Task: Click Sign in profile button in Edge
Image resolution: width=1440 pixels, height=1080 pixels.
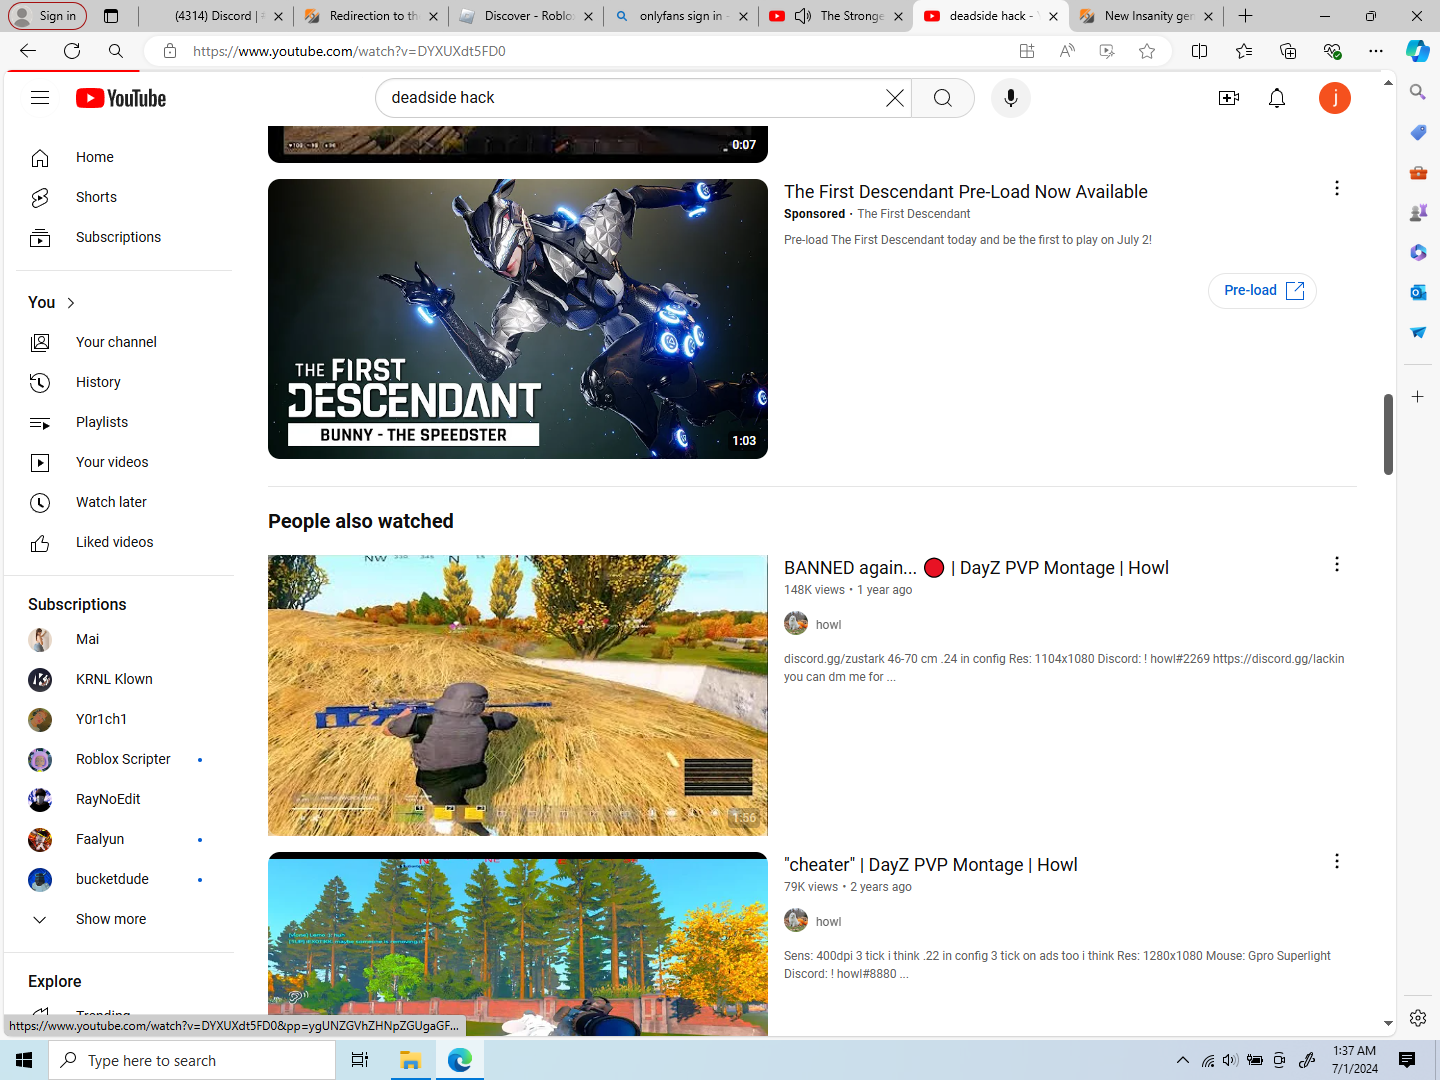Action: (x=47, y=16)
